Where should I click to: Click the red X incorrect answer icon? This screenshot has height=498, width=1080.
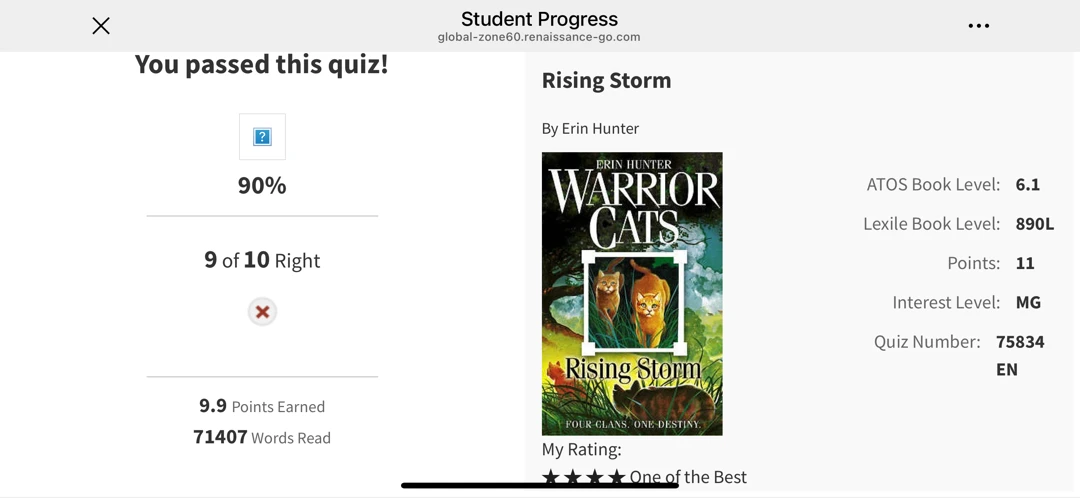(x=262, y=312)
